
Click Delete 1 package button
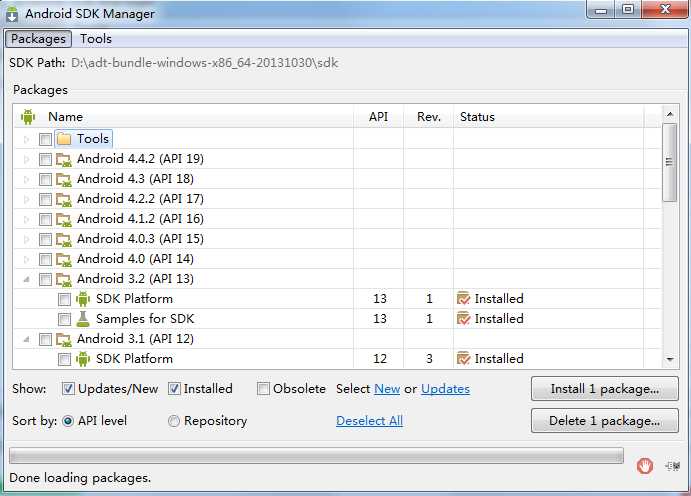coord(605,421)
